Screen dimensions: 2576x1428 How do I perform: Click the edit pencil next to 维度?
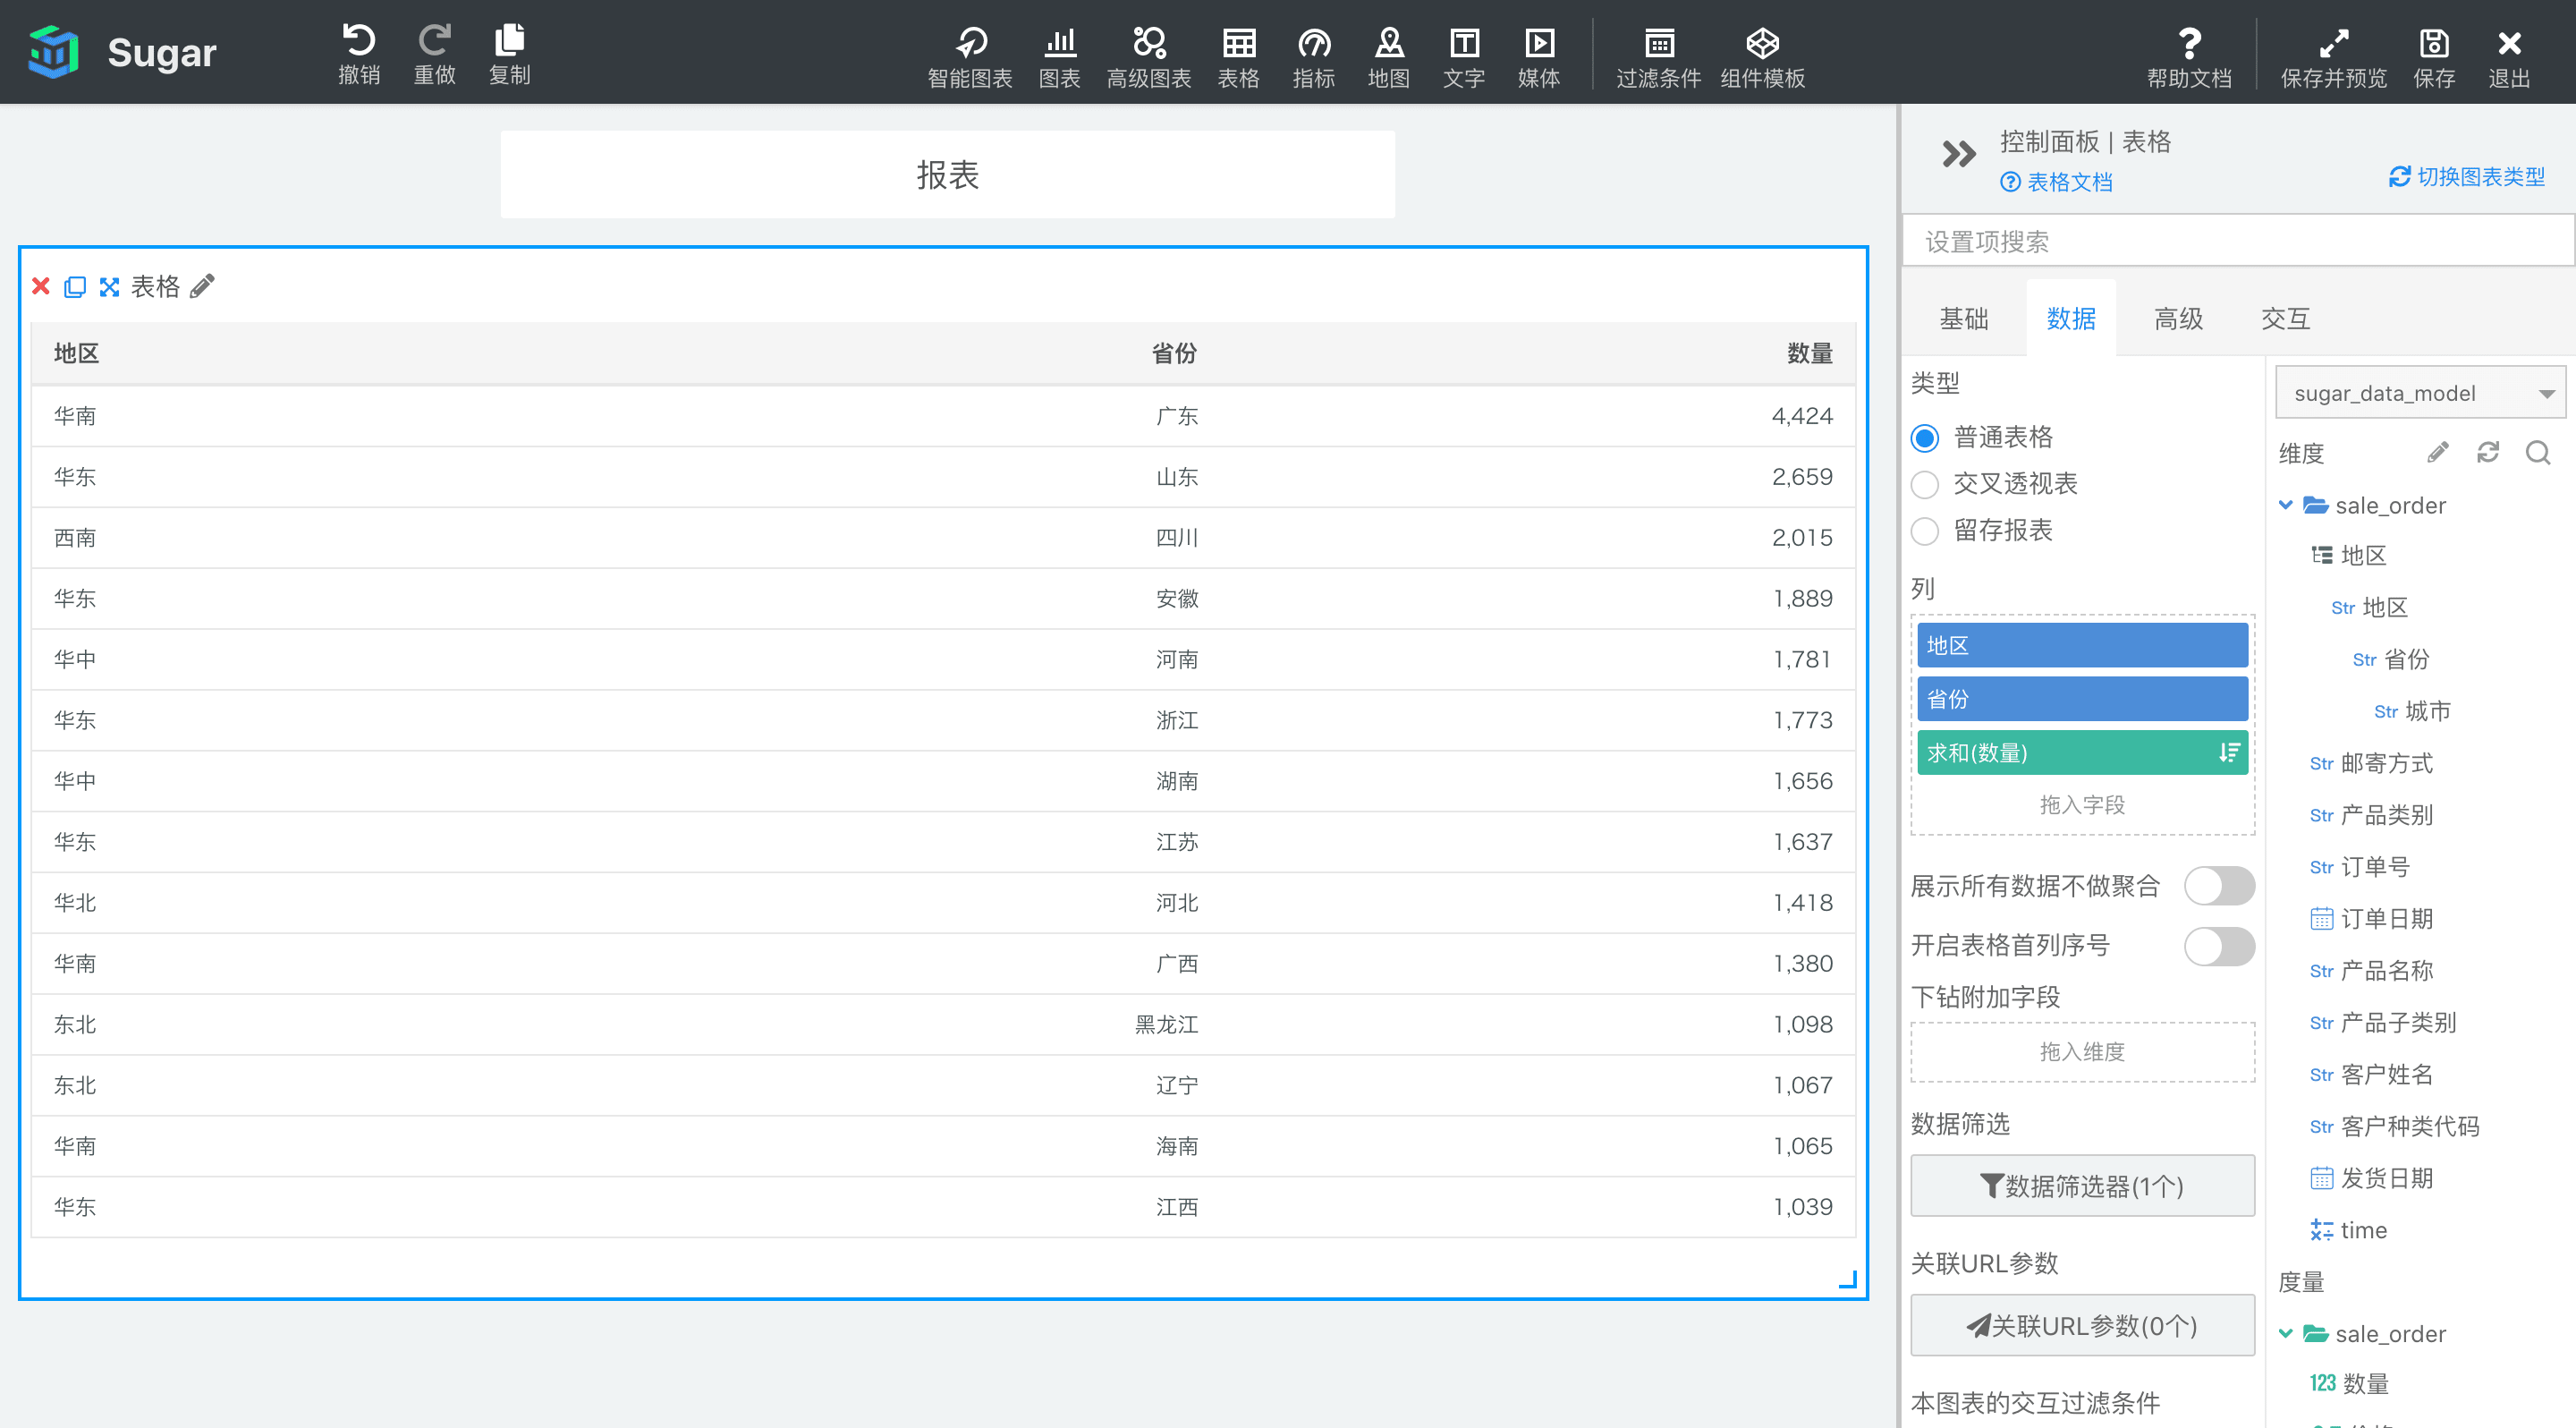[2438, 453]
